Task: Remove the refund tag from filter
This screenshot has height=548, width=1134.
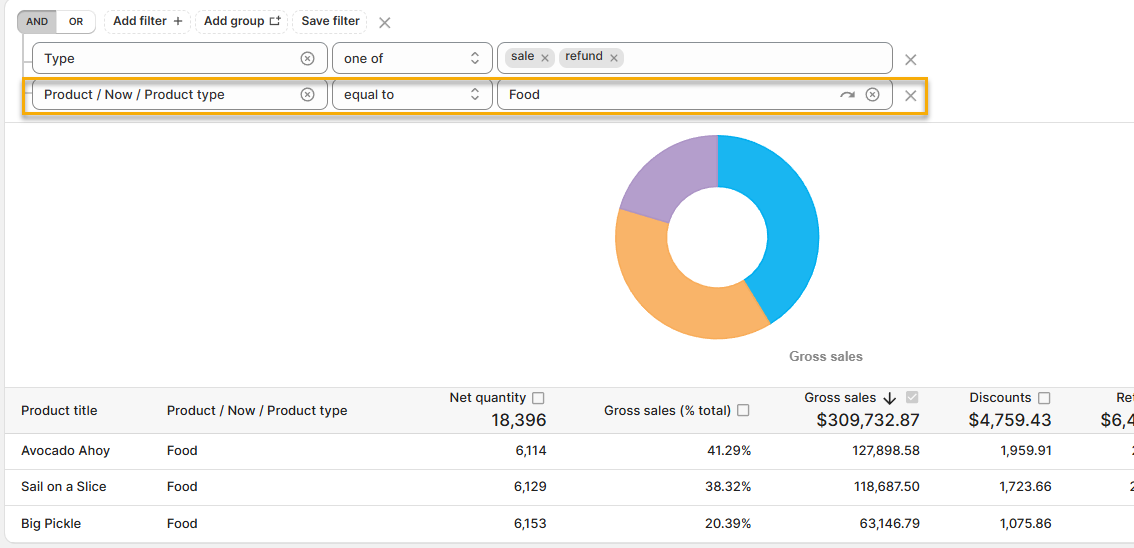Action: pos(614,58)
